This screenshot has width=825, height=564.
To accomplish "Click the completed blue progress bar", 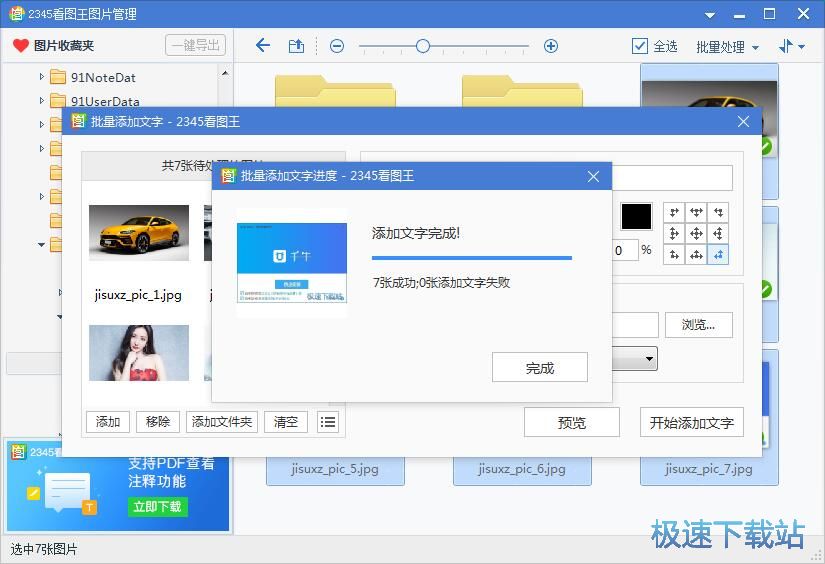I will pyautogui.click(x=471, y=258).
